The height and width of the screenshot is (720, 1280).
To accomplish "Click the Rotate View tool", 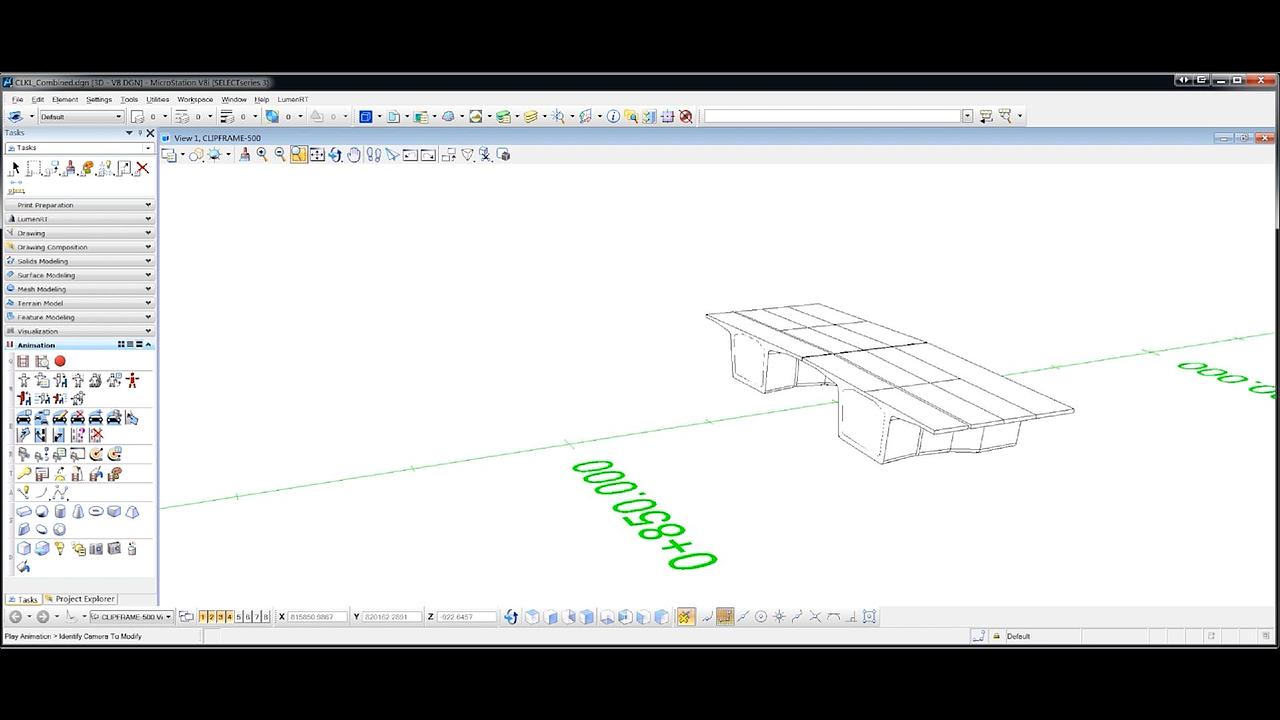I will click(335, 154).
